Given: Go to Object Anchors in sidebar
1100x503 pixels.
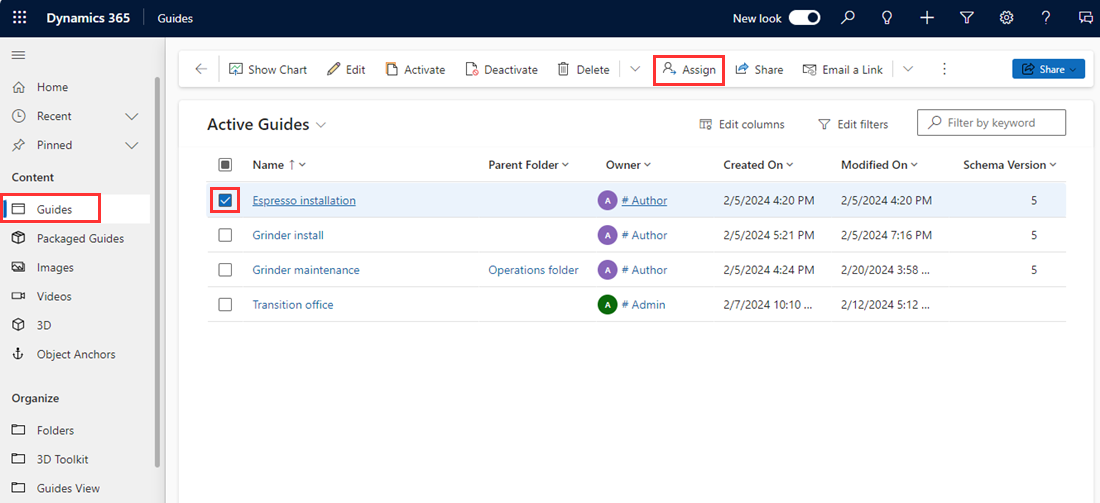Looking at the screenshot, I should click(76, 355).
